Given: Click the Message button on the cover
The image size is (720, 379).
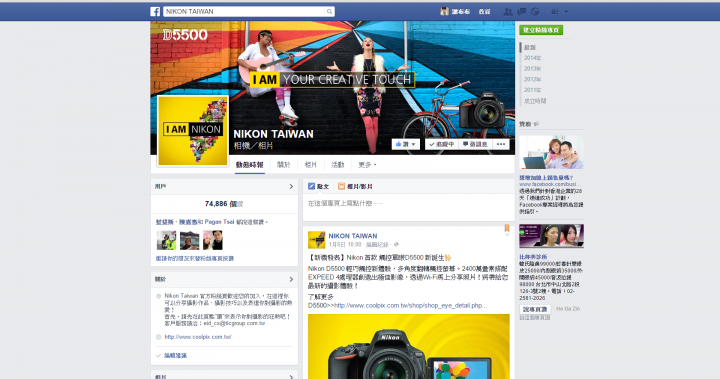Looking at the screenshot, I should pyautogui.click(x=475, y=144).
